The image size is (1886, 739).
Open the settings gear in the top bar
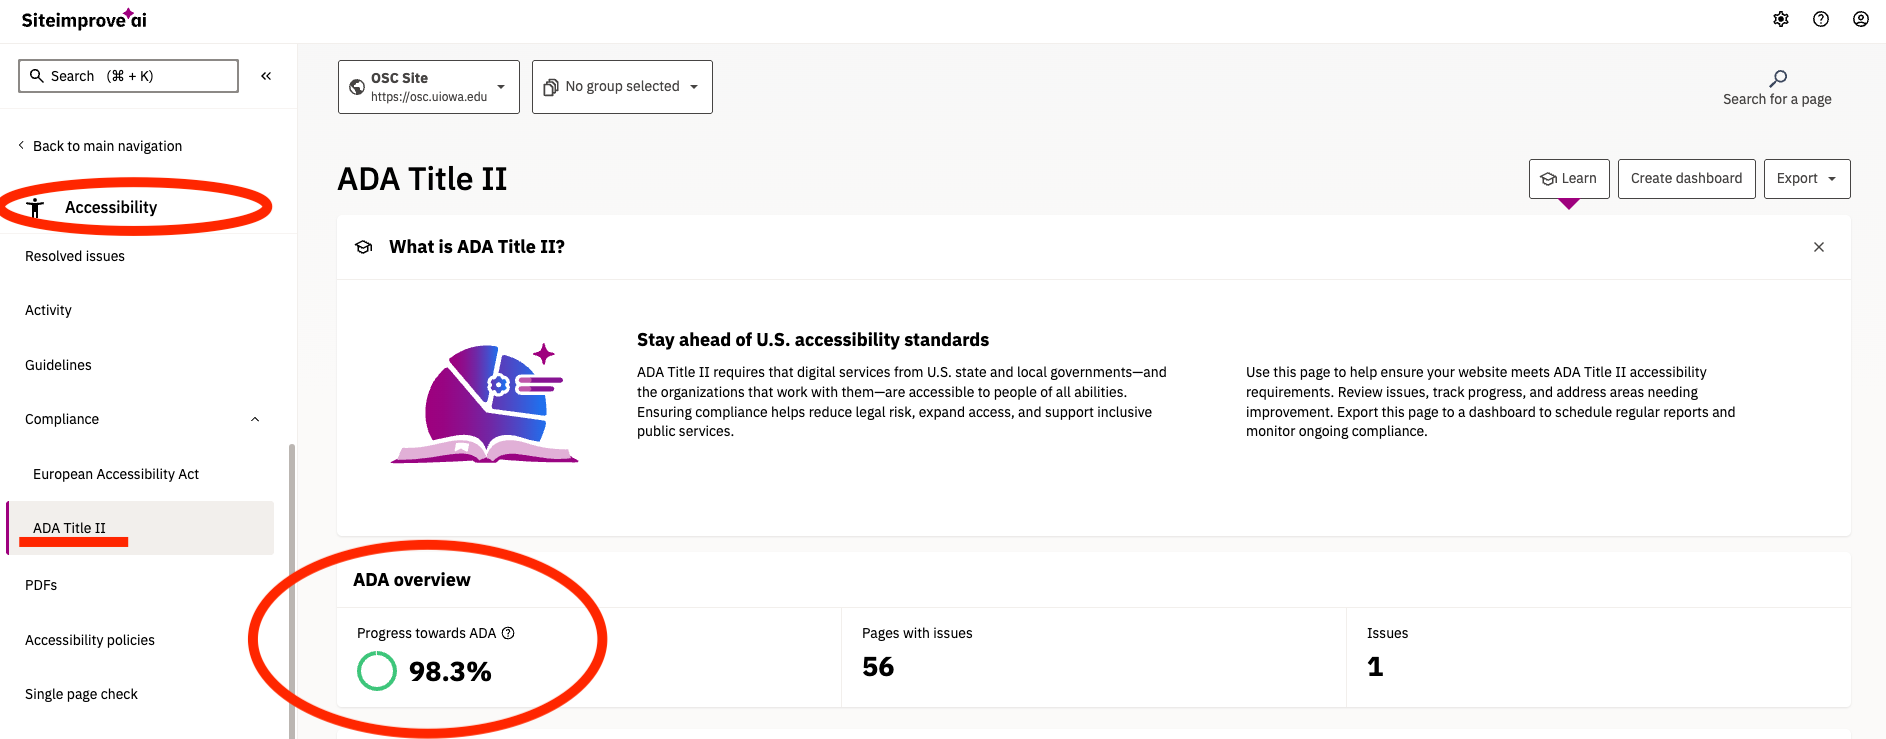1781,19
